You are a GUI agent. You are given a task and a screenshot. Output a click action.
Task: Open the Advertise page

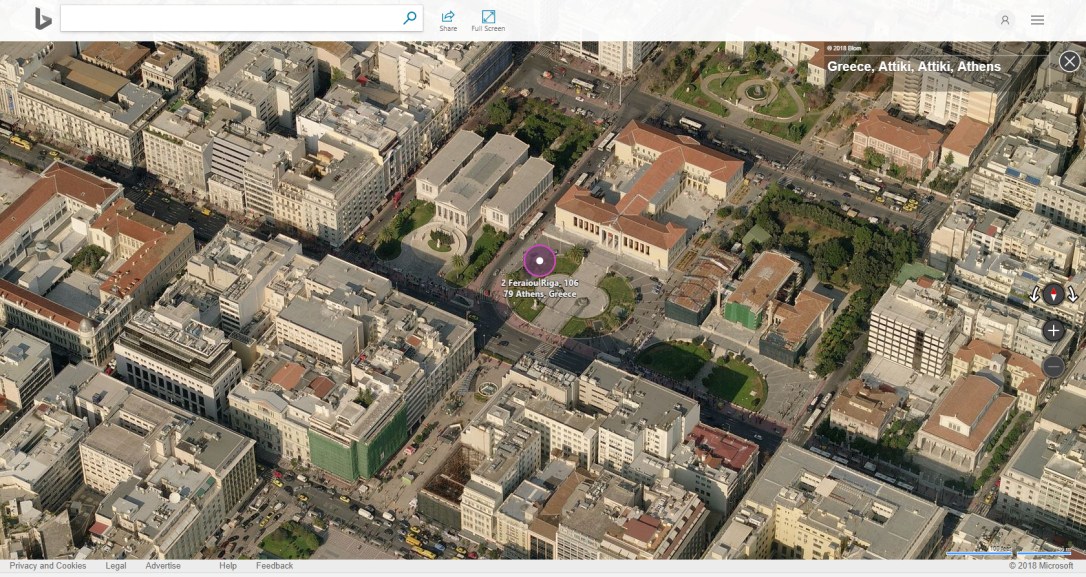(x=161, y=565)
